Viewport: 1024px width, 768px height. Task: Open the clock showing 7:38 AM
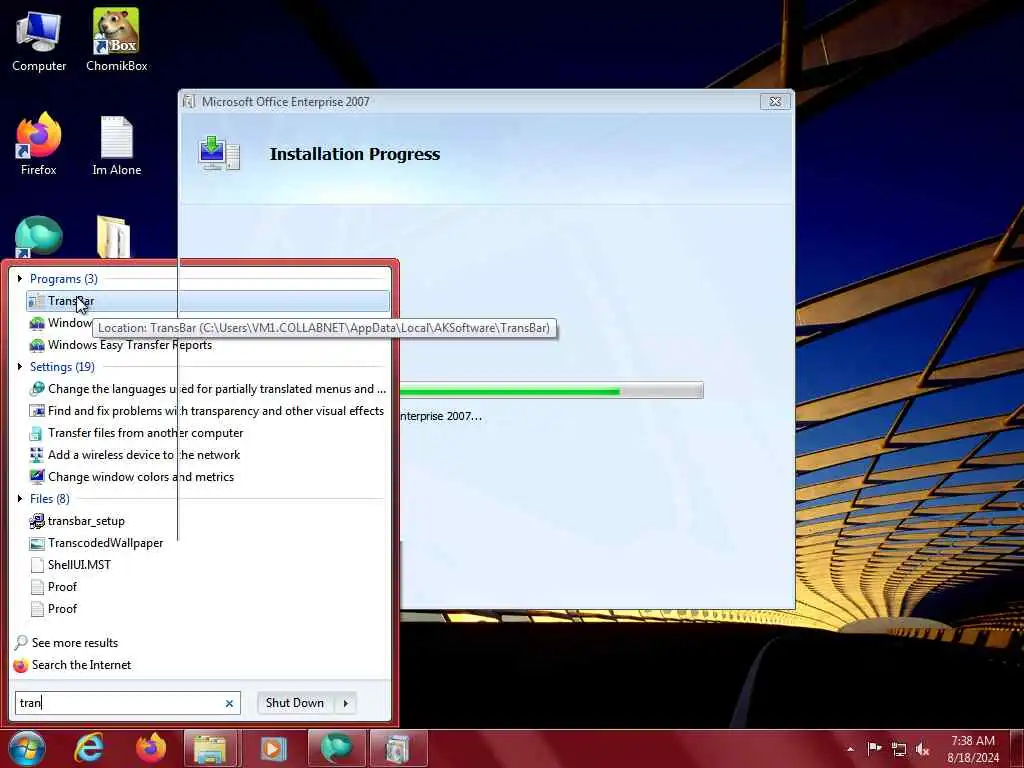973,749
